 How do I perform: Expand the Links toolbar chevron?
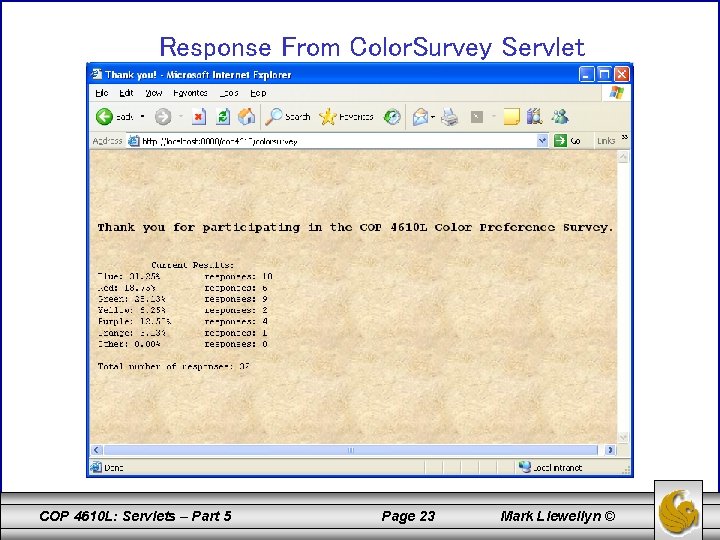pyautogui.click(x=624, y=137)
